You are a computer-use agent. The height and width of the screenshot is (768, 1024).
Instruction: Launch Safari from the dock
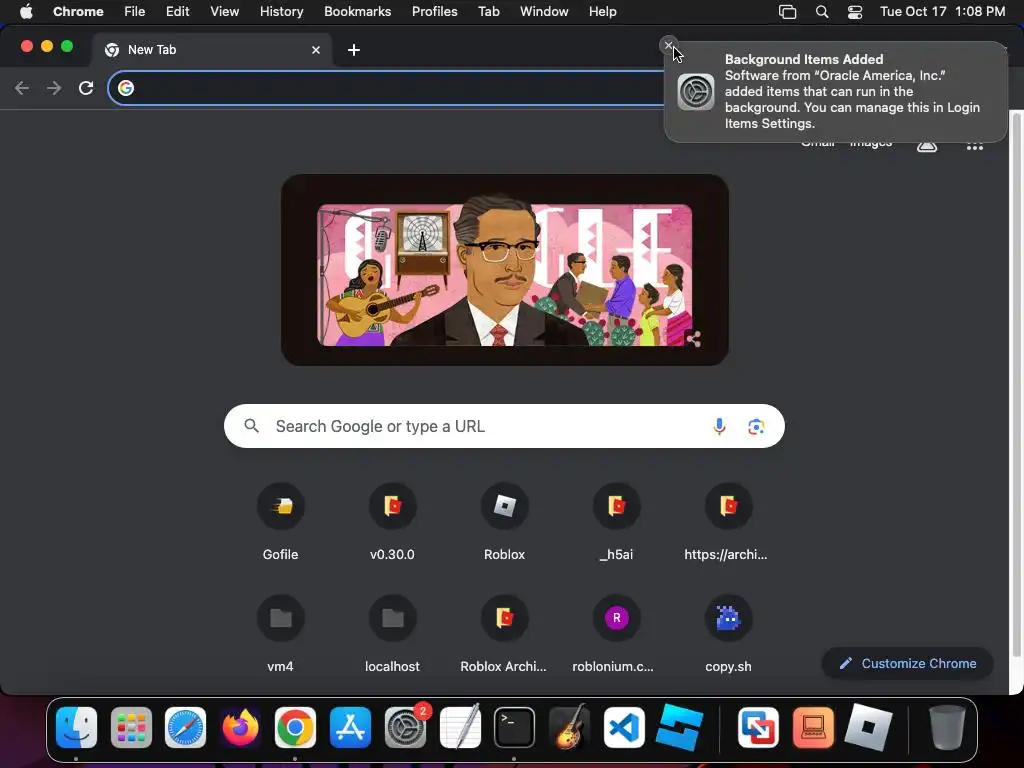185,728
